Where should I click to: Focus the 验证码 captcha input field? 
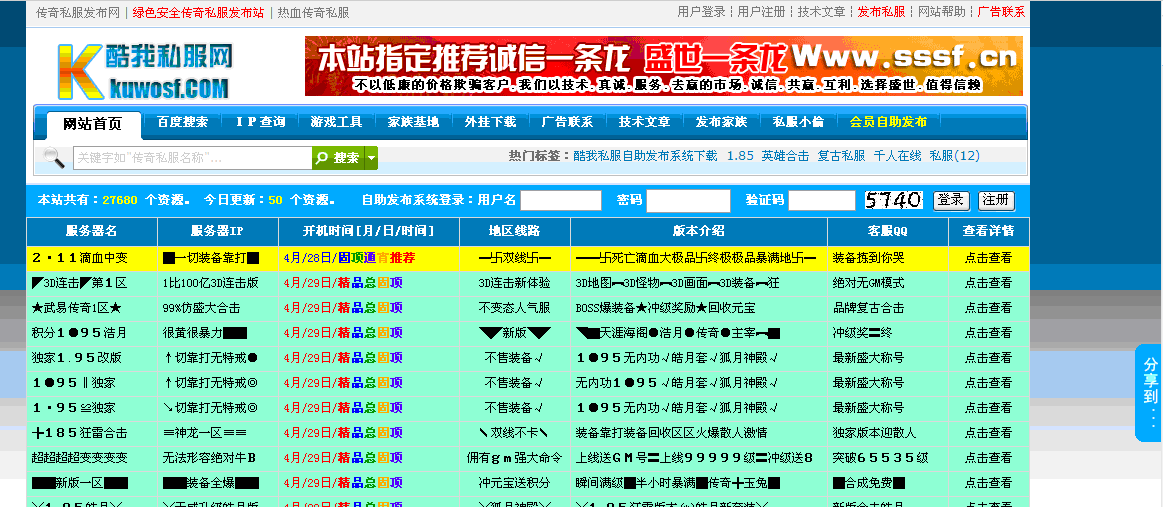click(x=821, y=200)
